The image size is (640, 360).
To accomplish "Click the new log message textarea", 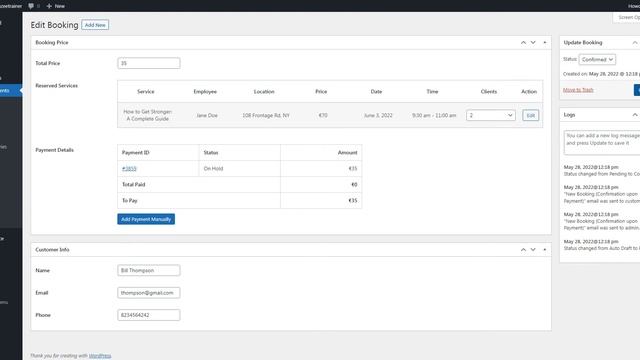I will coord(602,143).
